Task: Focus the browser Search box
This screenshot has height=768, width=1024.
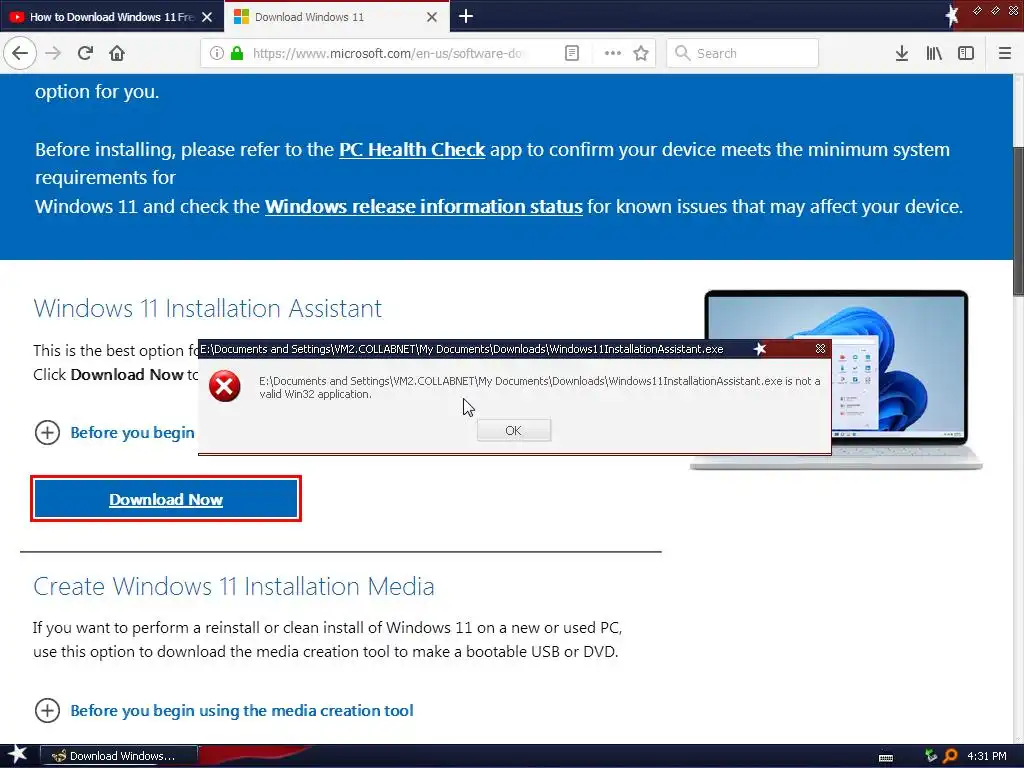Action: point(743,53)
